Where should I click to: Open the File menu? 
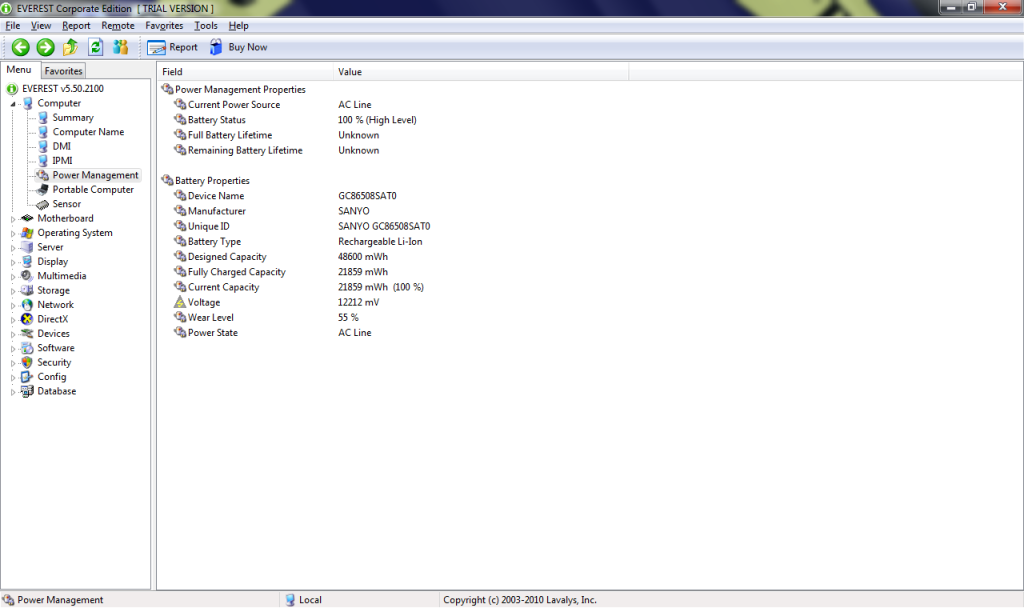click(12, 25)
